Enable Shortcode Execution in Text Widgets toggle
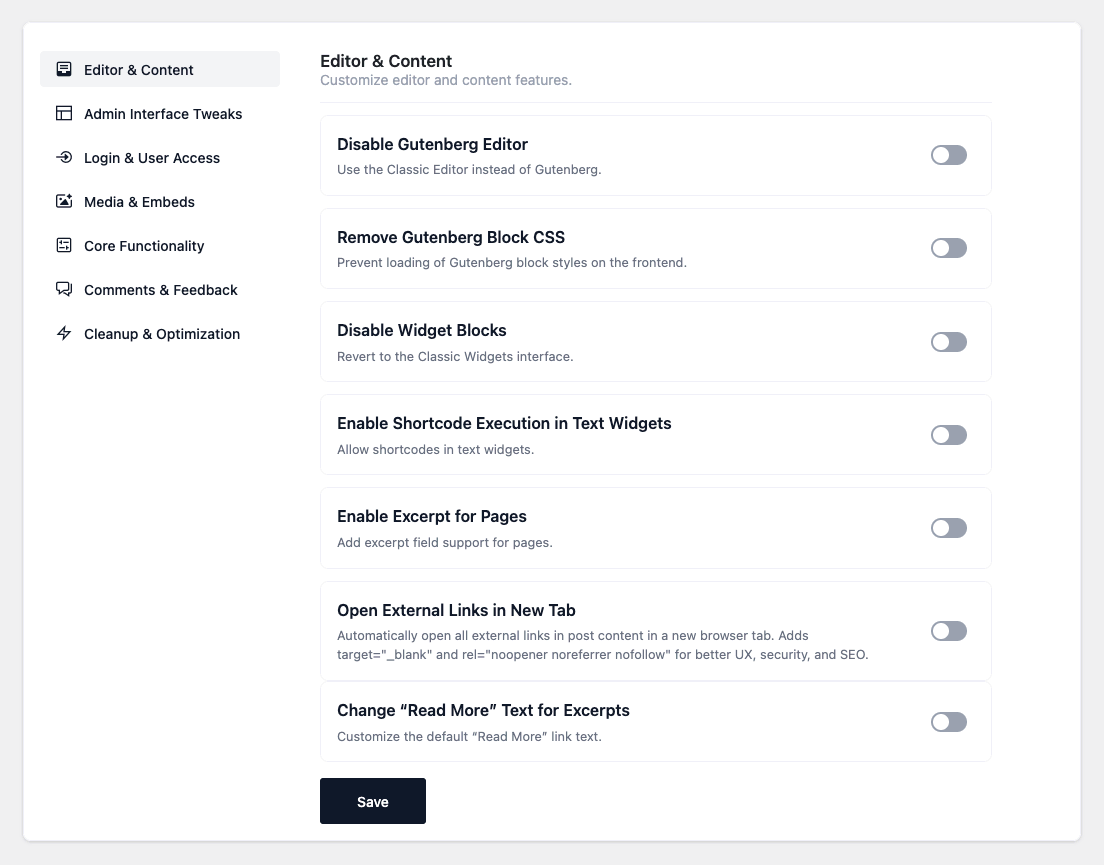Screen dimensions: 1104x865 click(x=948, y=435)
